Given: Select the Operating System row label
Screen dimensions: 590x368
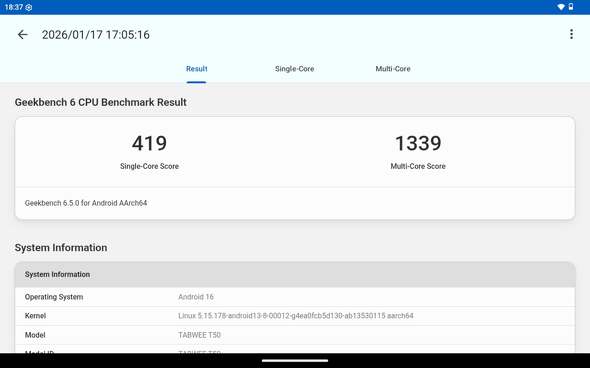Looking at the screenshot, I should tap(54, 297).
